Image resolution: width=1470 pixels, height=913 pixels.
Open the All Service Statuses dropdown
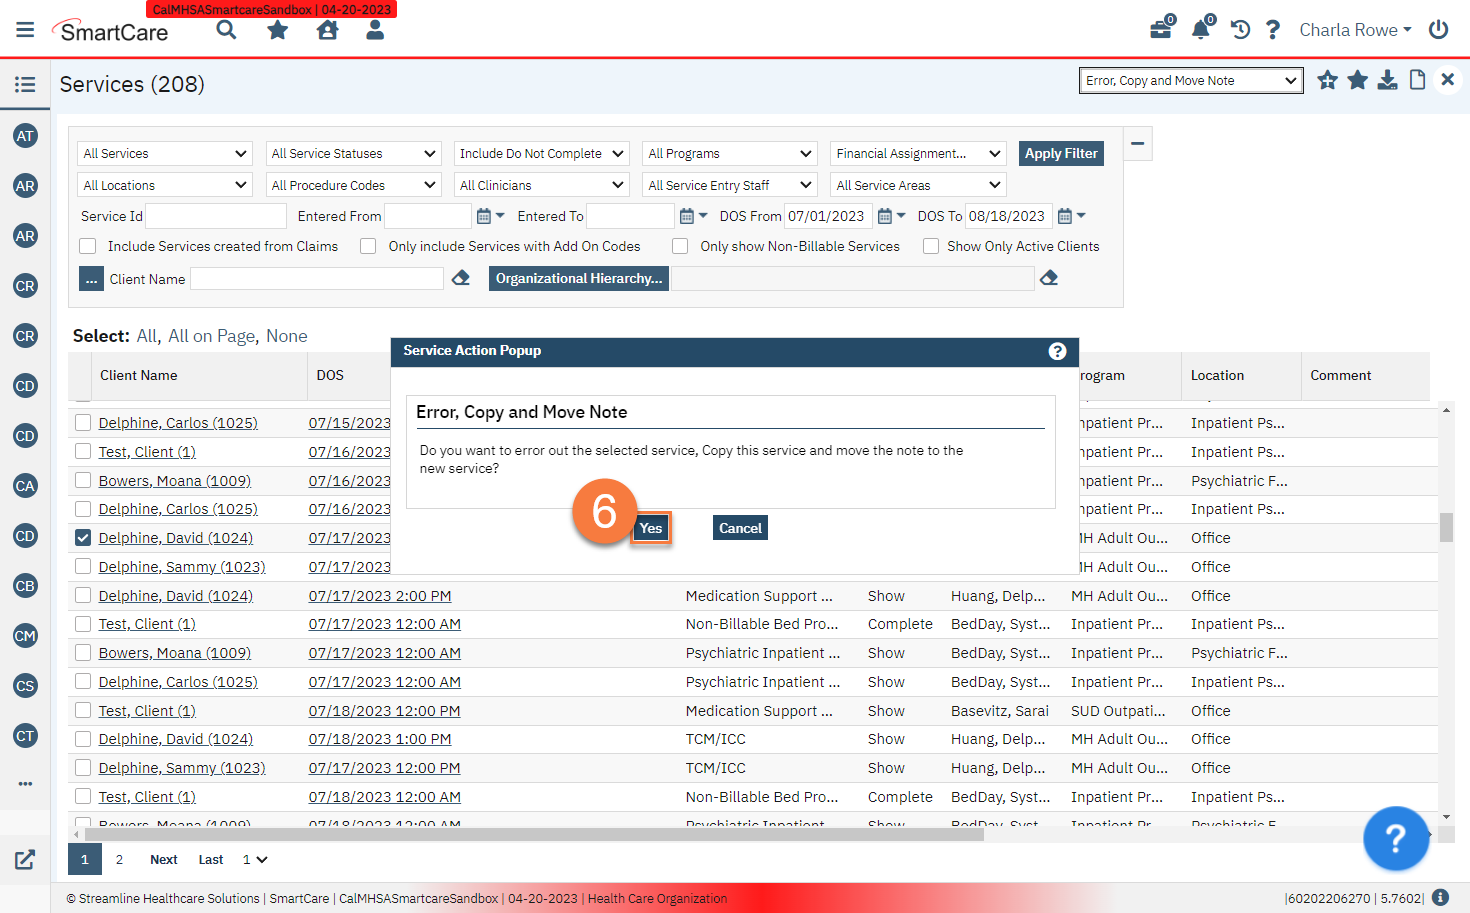pyautogui.click(x=354, y=154)
